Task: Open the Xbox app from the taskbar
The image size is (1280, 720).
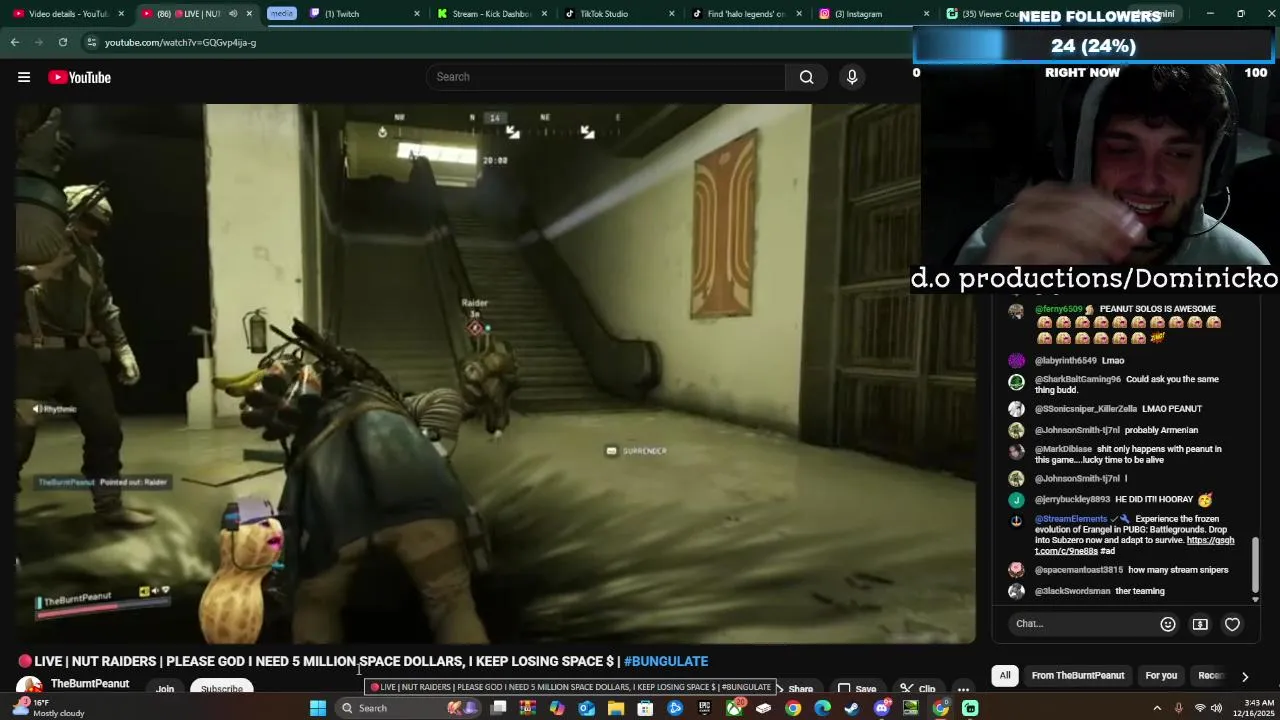Action: [x=734, y=708]
